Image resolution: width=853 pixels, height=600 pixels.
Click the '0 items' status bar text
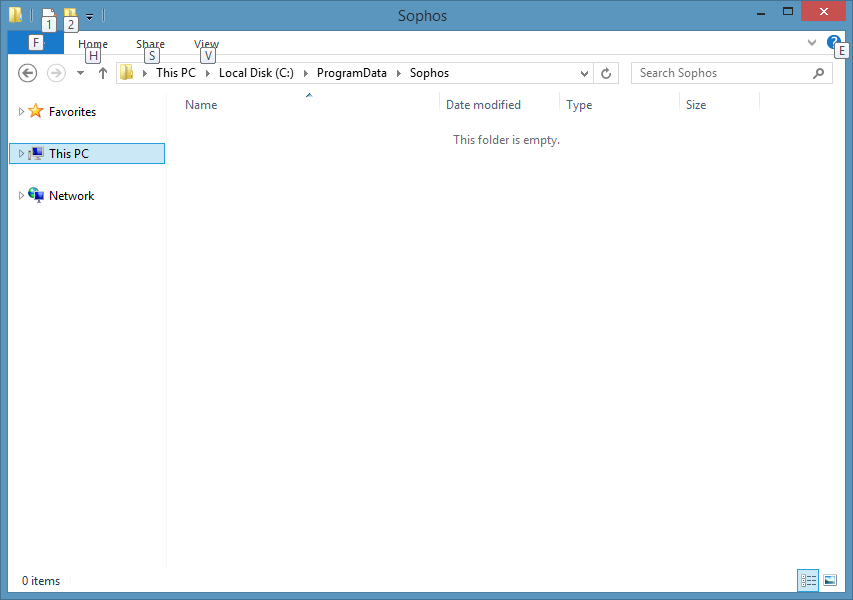pyautogui.click(x=41, y=581)
